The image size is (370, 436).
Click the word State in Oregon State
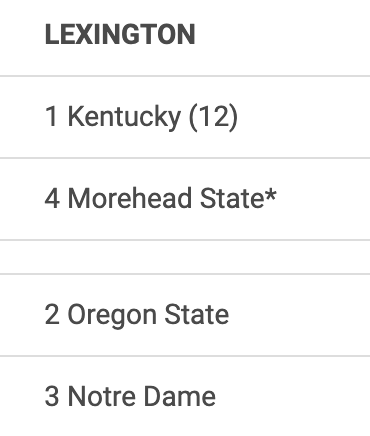coord(197,314)
